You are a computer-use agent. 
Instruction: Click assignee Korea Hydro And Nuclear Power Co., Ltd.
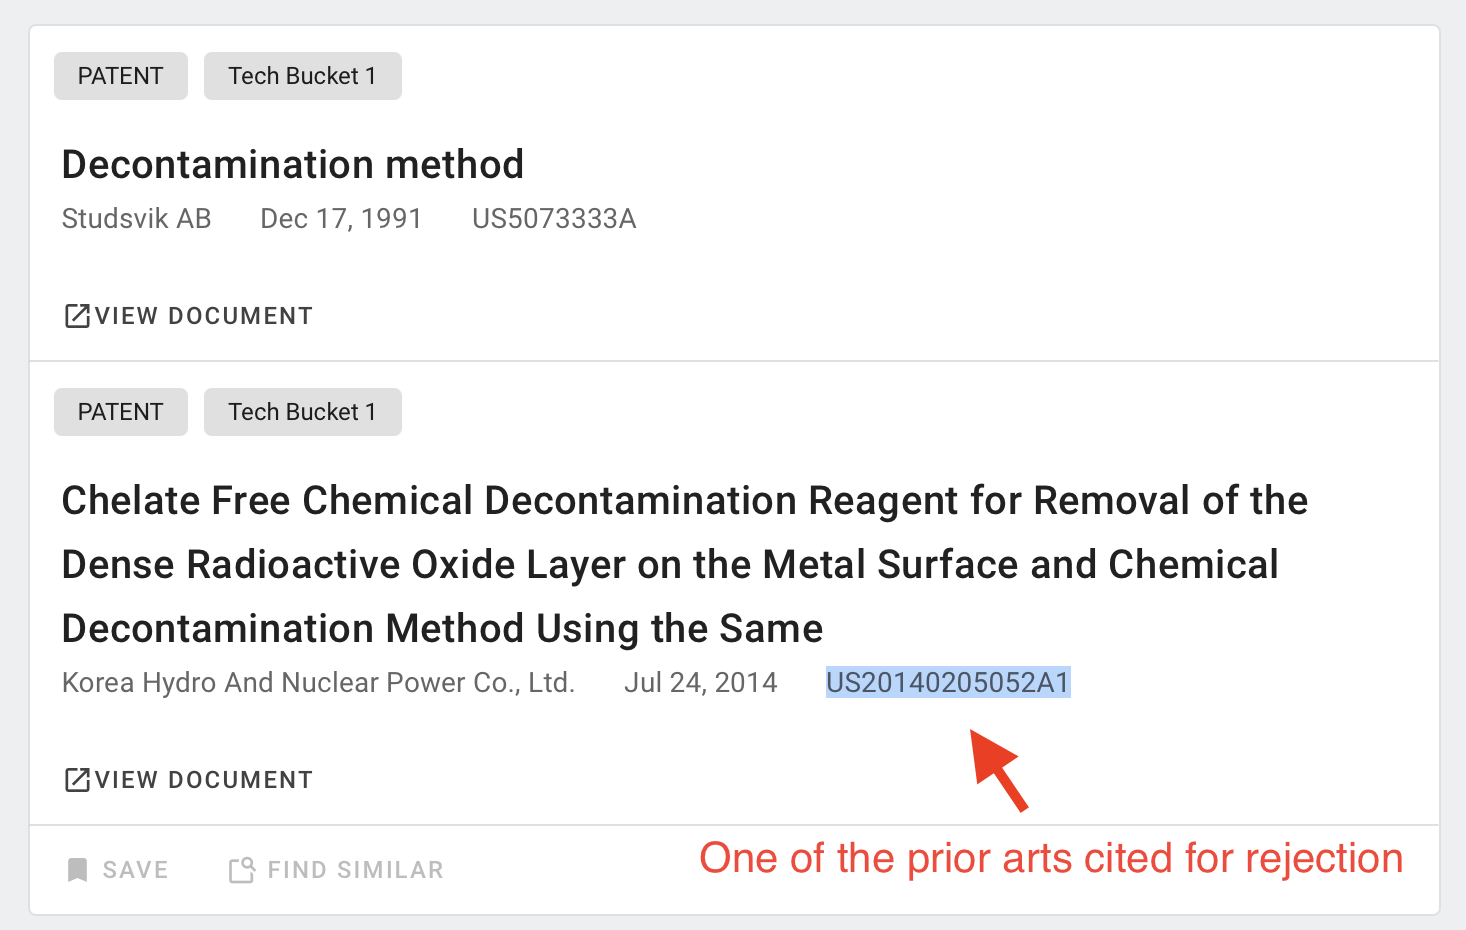319,682
